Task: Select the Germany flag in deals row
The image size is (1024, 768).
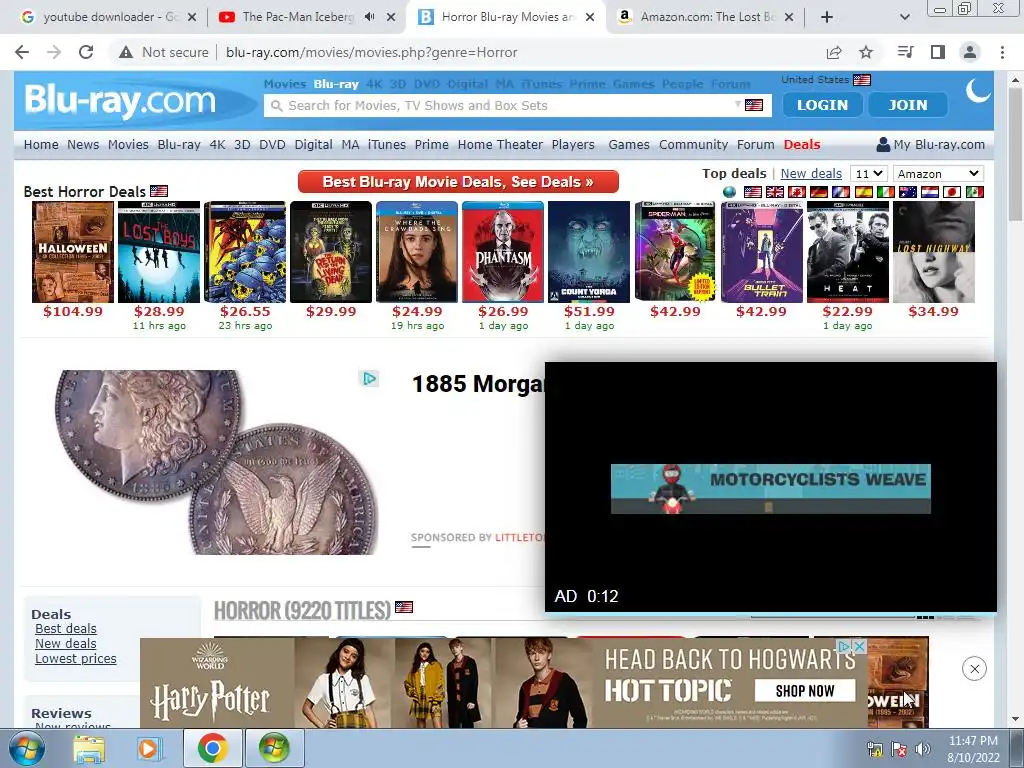Action: point(819,192)
